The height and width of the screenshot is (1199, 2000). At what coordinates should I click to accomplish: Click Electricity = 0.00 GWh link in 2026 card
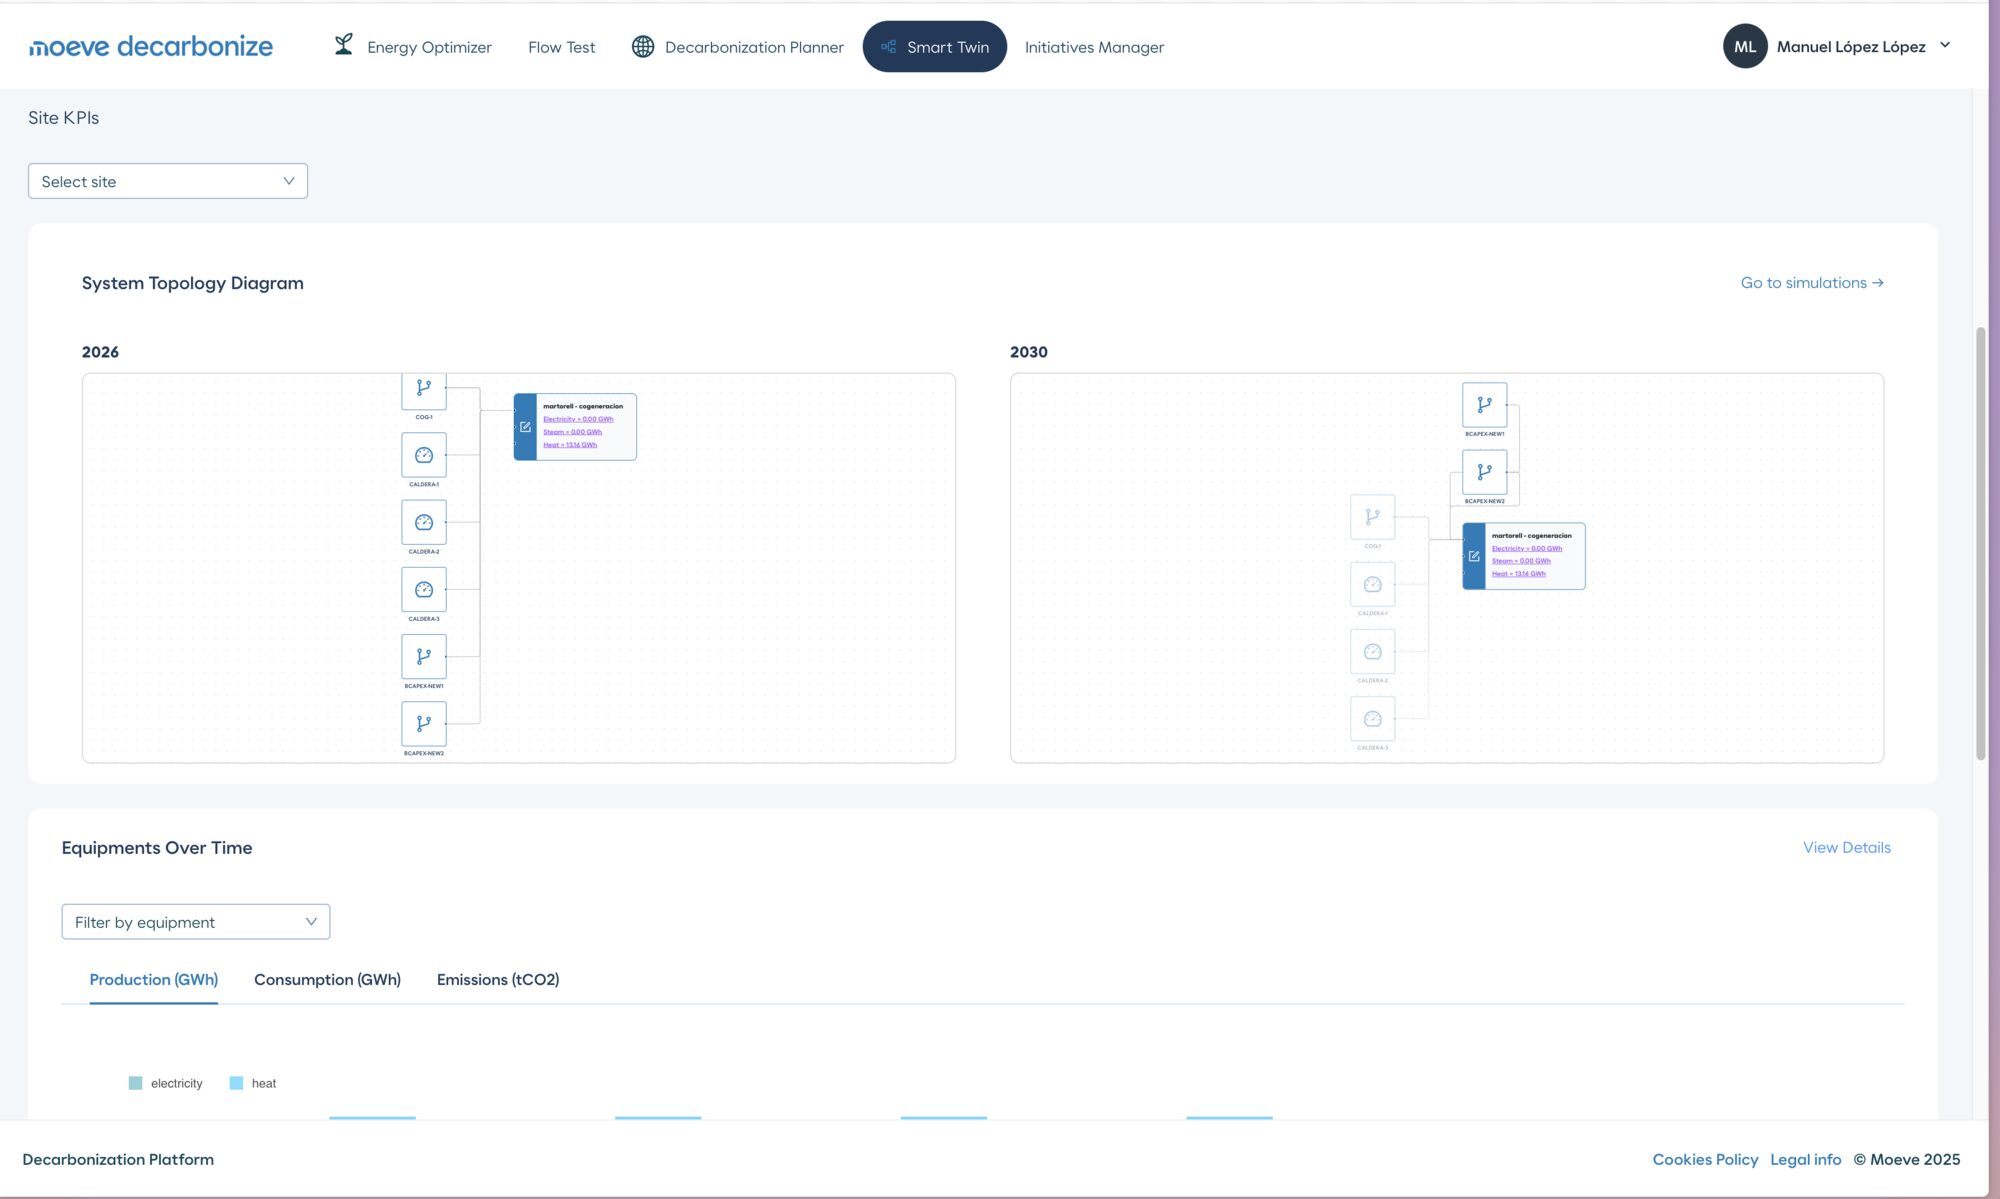point(578,419)
